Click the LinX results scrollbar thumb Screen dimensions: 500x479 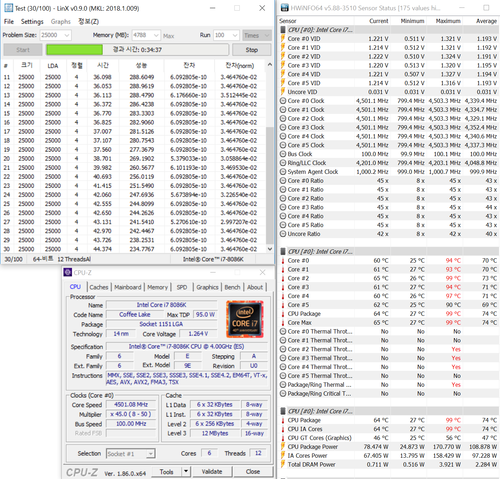click(270, 185)
